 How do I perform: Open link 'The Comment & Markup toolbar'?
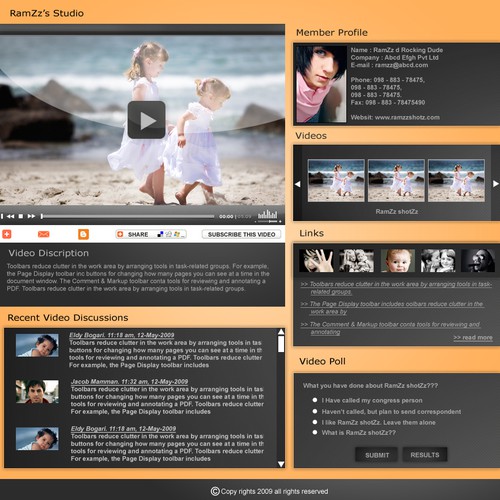[x=390, y=328]
